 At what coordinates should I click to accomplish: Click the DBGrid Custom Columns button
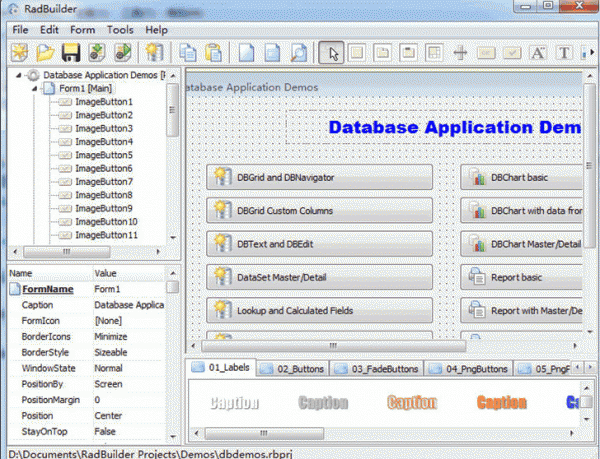click(320, 210)
